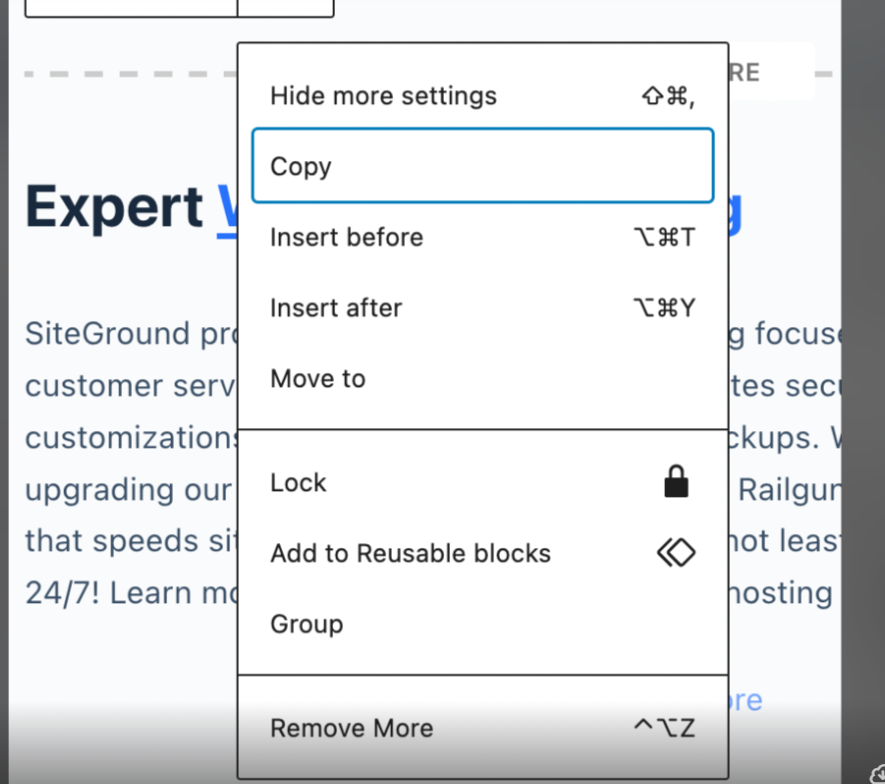This screenshot has width=885, height=784.
Task: Click the Reusable blocks diamond icon
Action: [676, 552]
